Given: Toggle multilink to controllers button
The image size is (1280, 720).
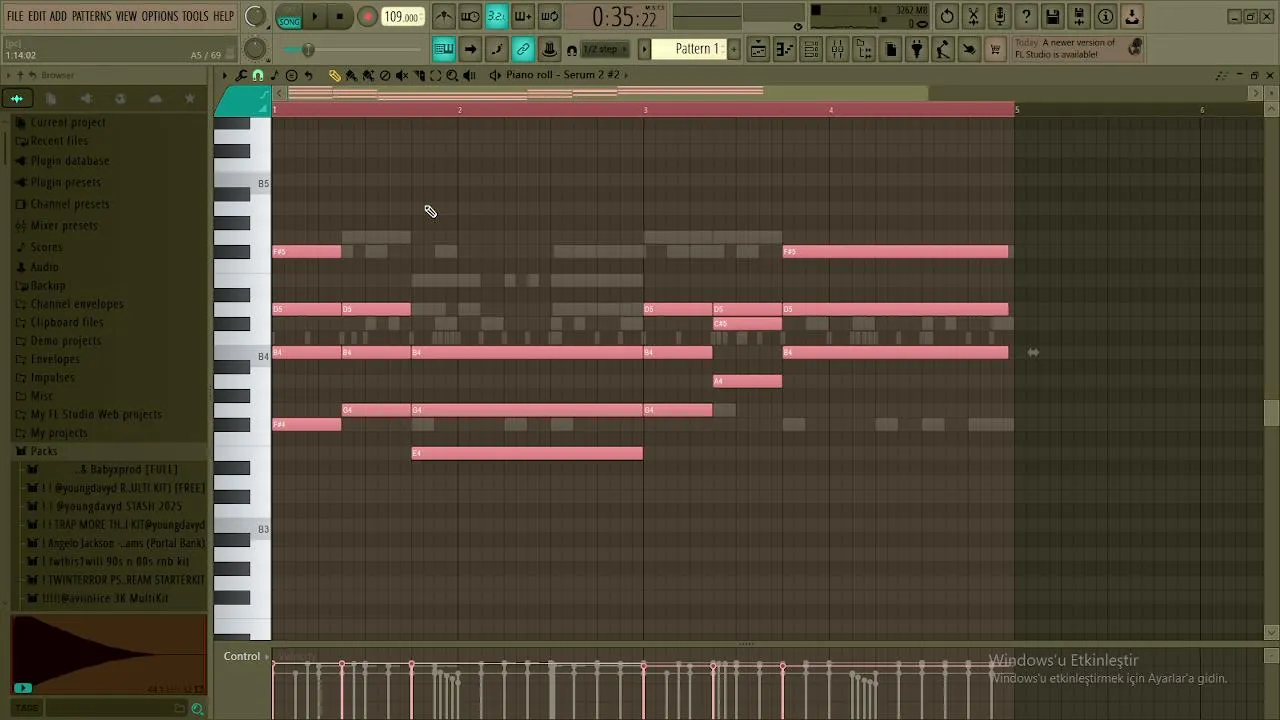Looking at the screenshot, I should (549, 50).
